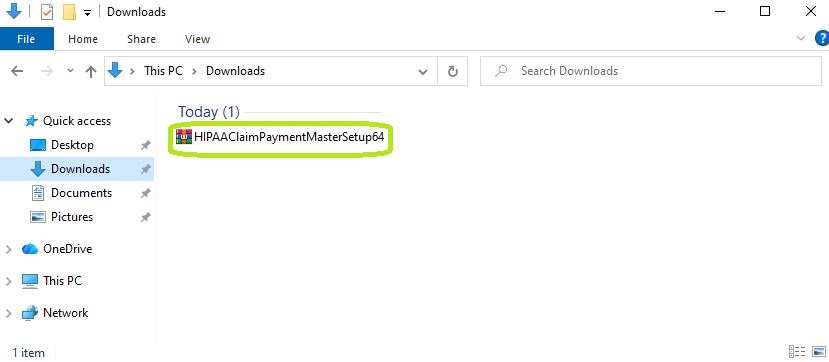Open the recent locations dropdown arrow
Image resolution: width=829 pixels, height=362 pixels.
coord(70,71)
